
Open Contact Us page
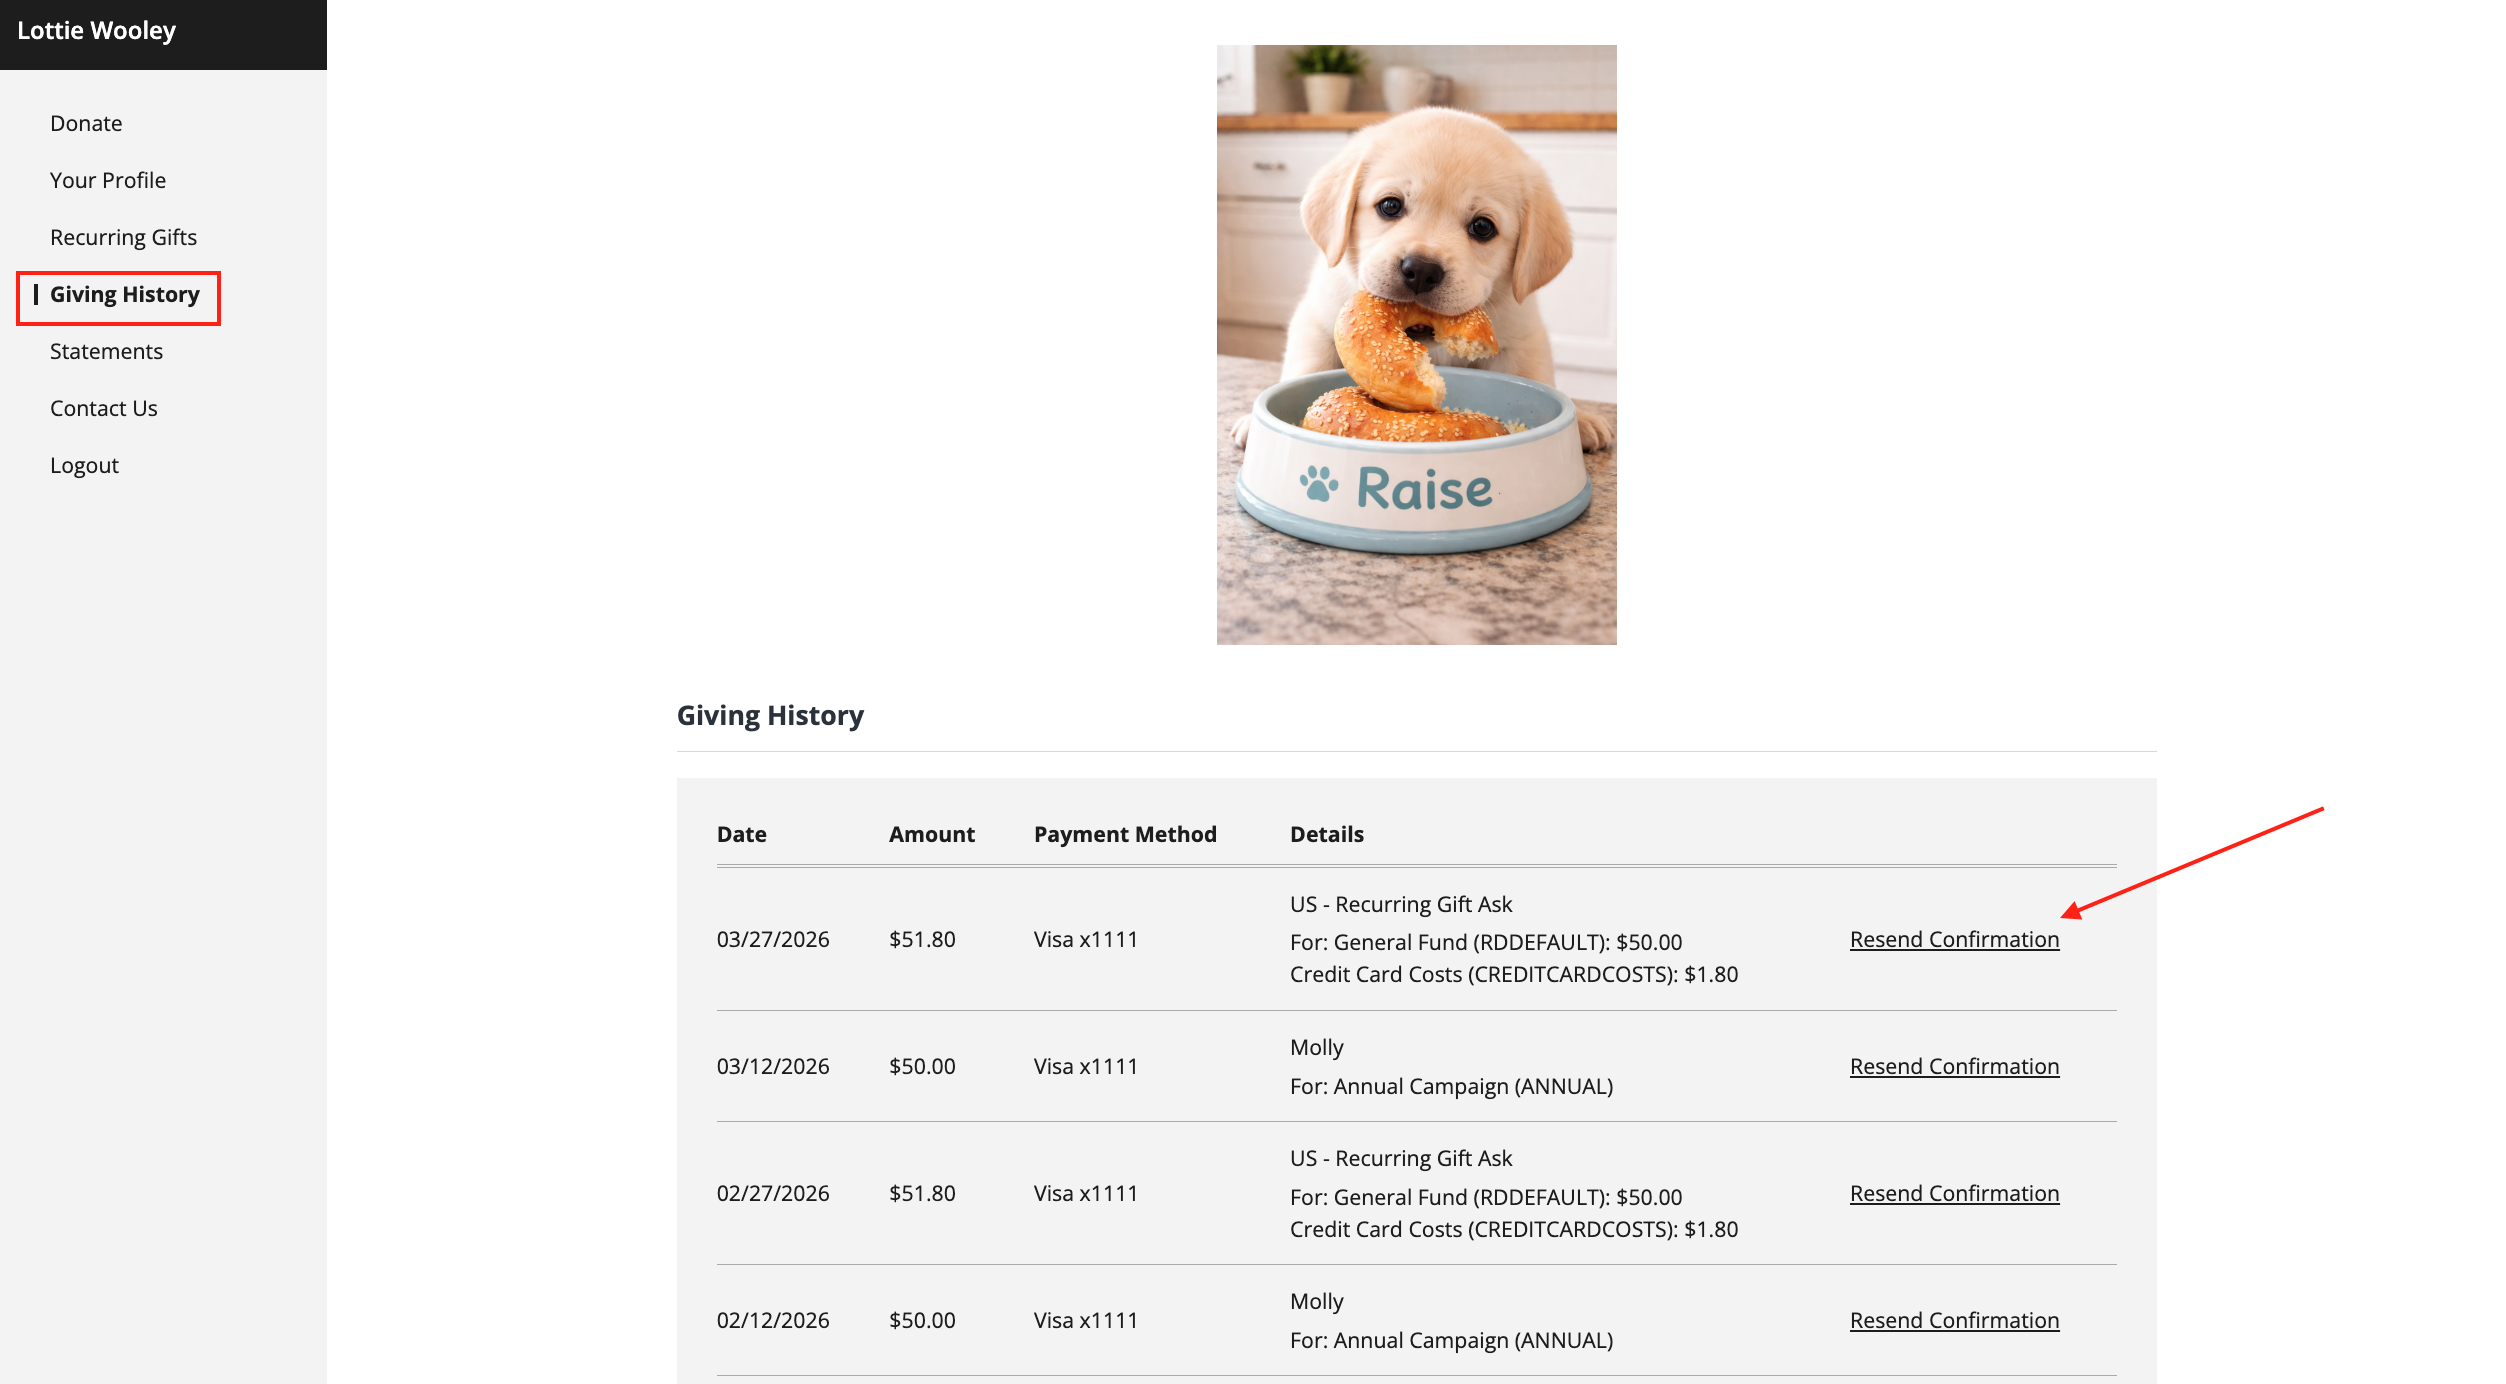pos(104,408)
